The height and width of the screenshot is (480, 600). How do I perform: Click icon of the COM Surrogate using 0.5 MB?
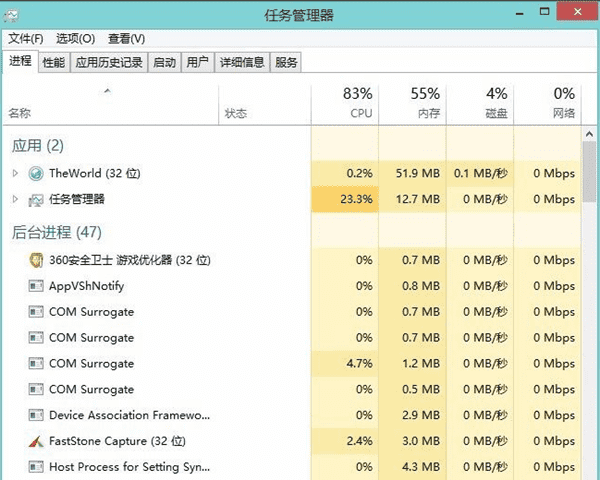click(36, 389)
